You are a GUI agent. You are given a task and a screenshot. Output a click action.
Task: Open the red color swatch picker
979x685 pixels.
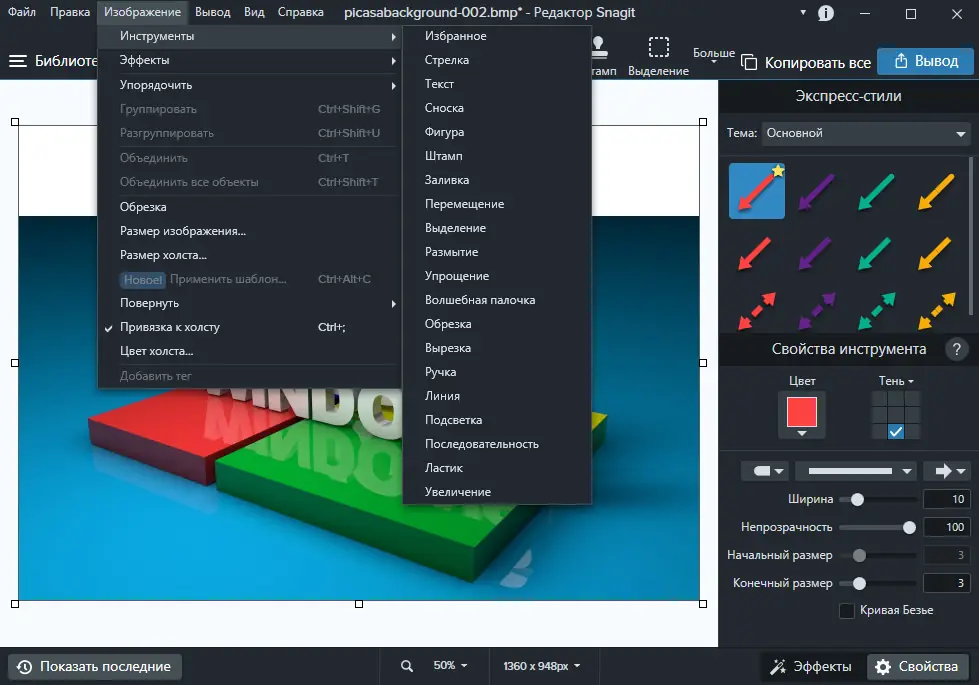click(802, 415)
